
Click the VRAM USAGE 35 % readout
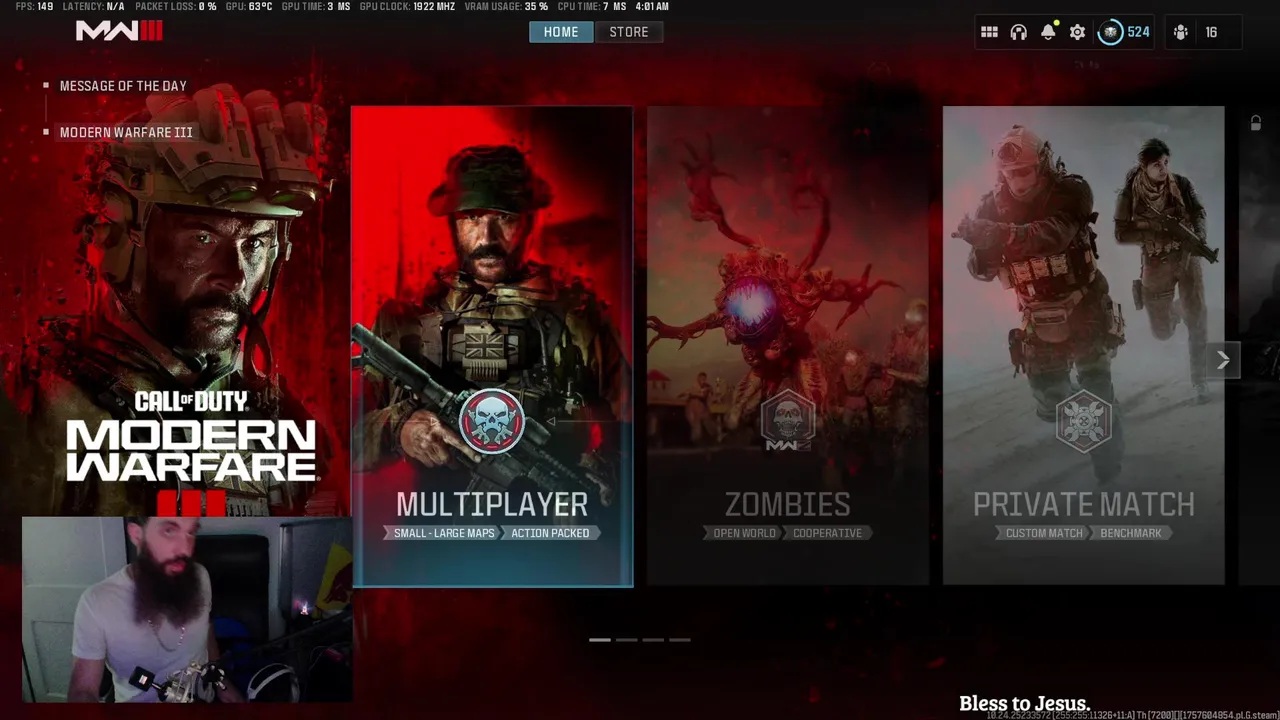pyautogui.click(x=506, y=6)
